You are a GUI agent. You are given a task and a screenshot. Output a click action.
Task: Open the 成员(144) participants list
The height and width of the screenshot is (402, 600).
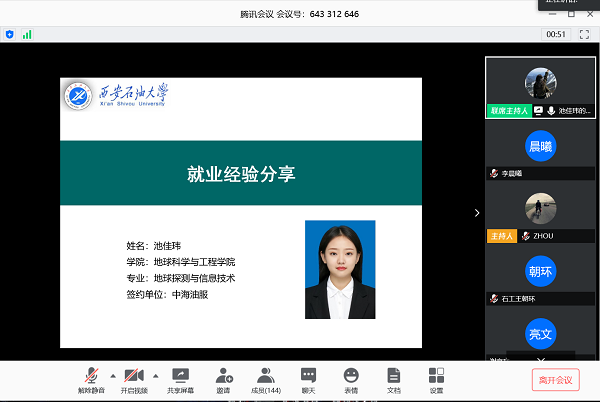[x=266, y=379]
